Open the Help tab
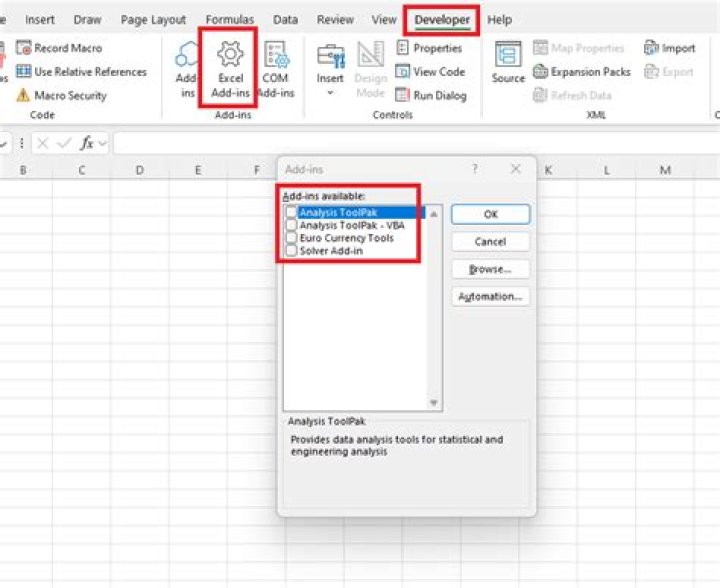The image size is (720, 588). pyautogui.click(x=500, y=20)
